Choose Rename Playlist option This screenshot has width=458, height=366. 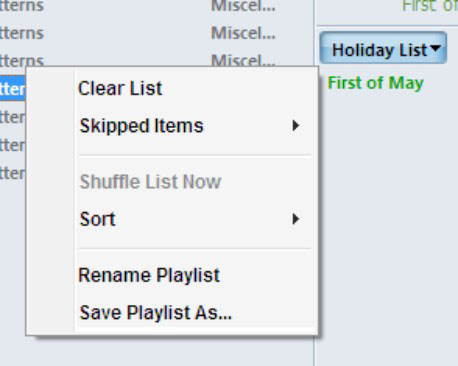click(x=149, y=275)
